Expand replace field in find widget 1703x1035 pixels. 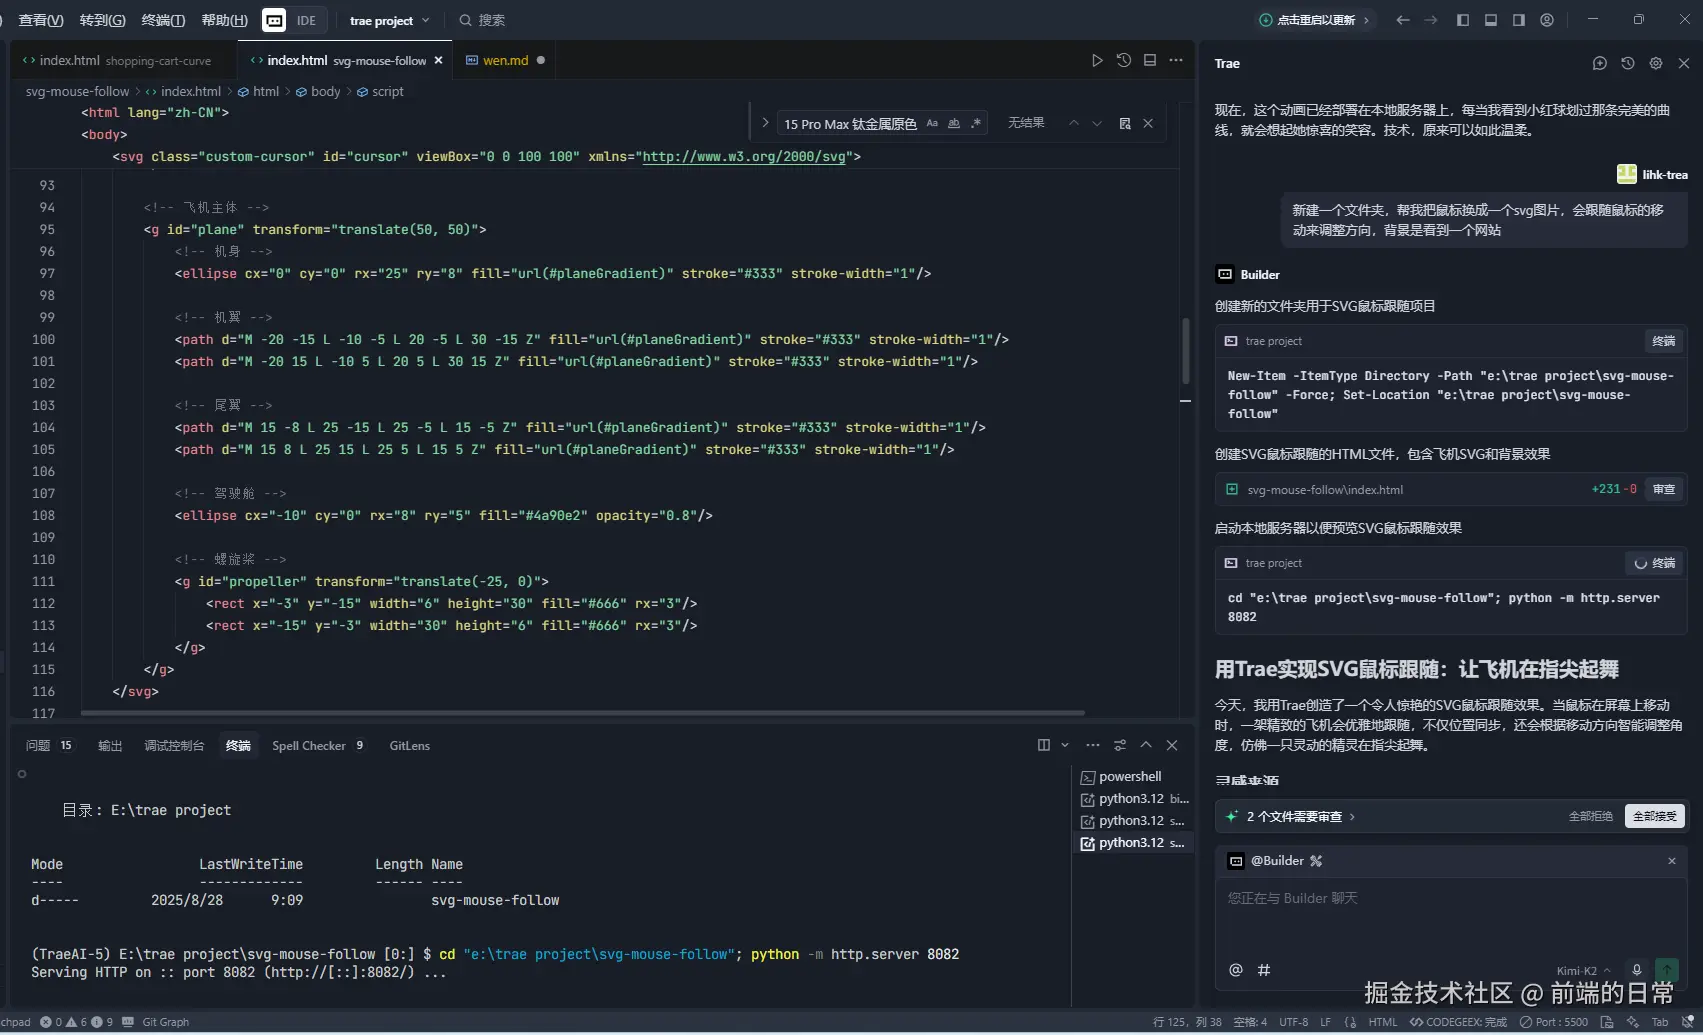coord(765,123)
